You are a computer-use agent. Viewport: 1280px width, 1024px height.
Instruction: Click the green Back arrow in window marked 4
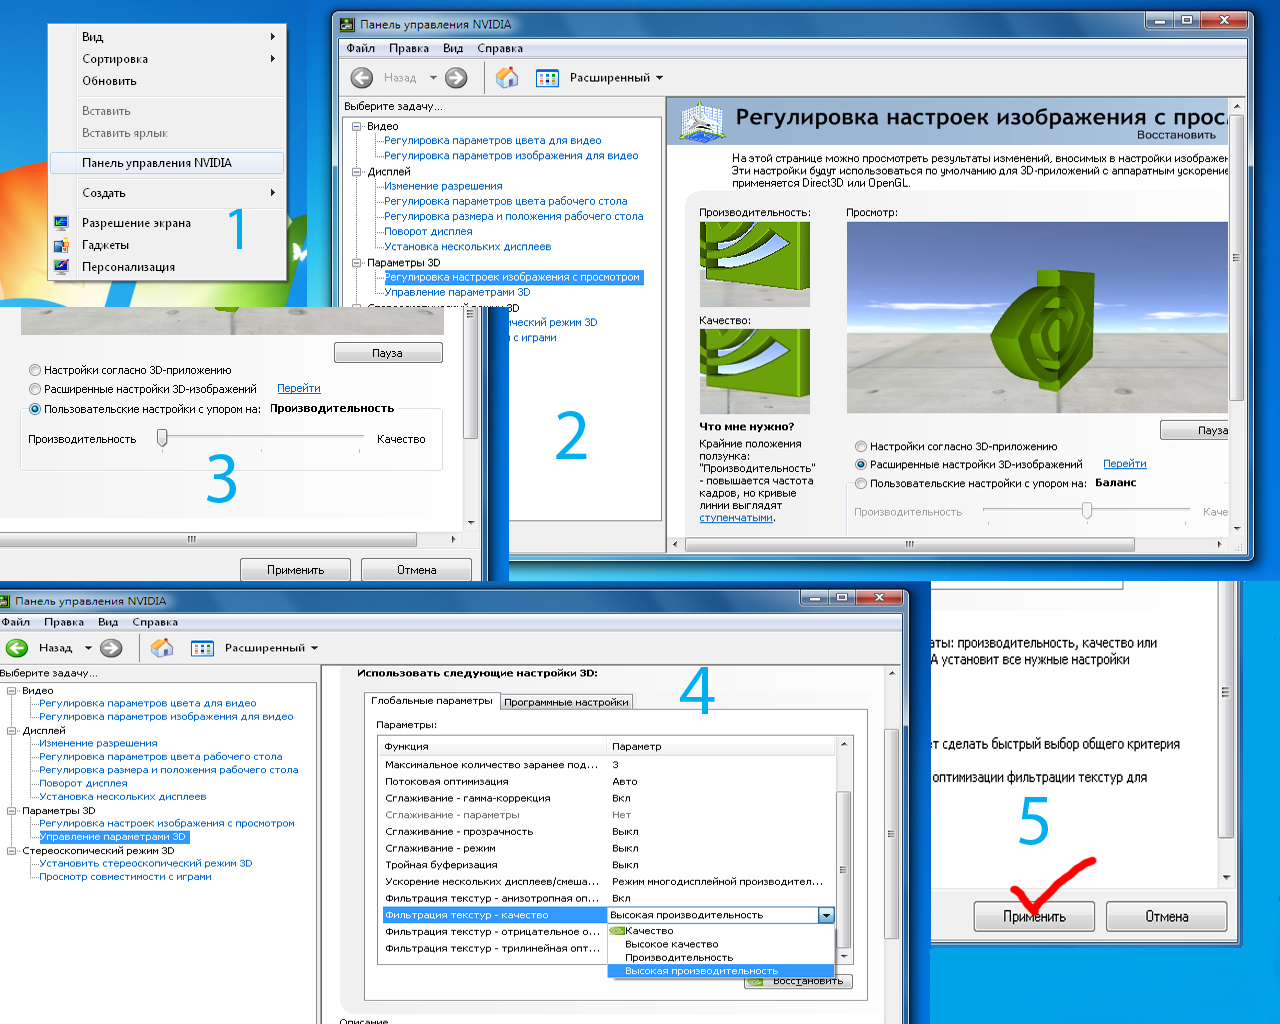(x=16, y=648)
